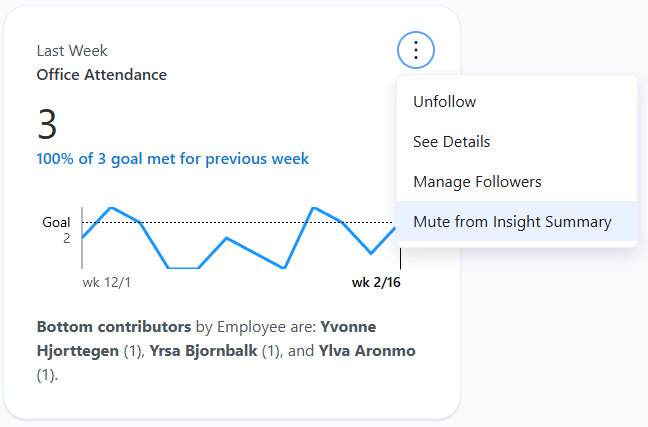
Task: Click the Goal label on chart axis
Action: pyautogui.click(x=56, y=222)
